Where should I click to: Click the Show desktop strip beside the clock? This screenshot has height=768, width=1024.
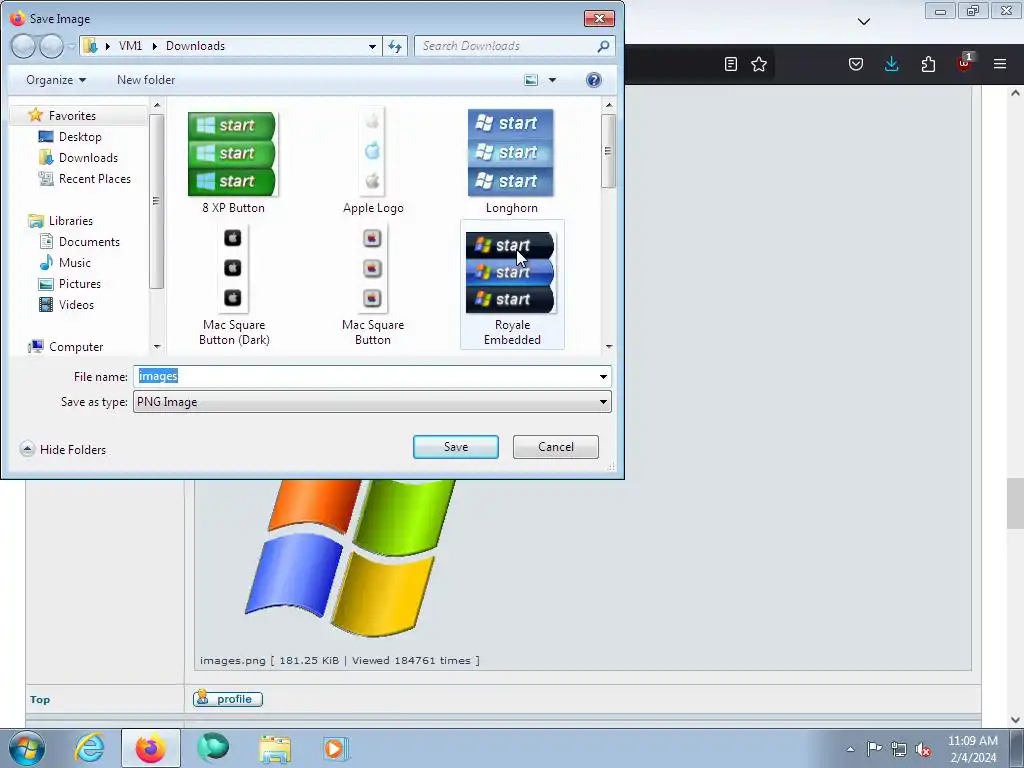(1017, 749)
